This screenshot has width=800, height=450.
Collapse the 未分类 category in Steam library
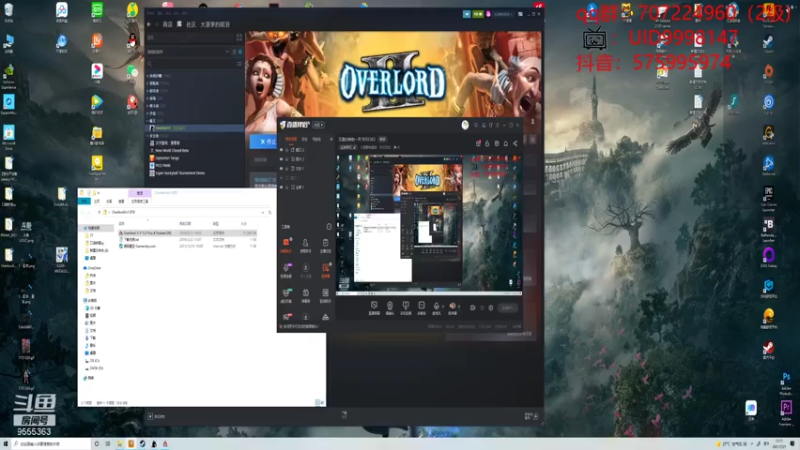[x=147, y=136]
